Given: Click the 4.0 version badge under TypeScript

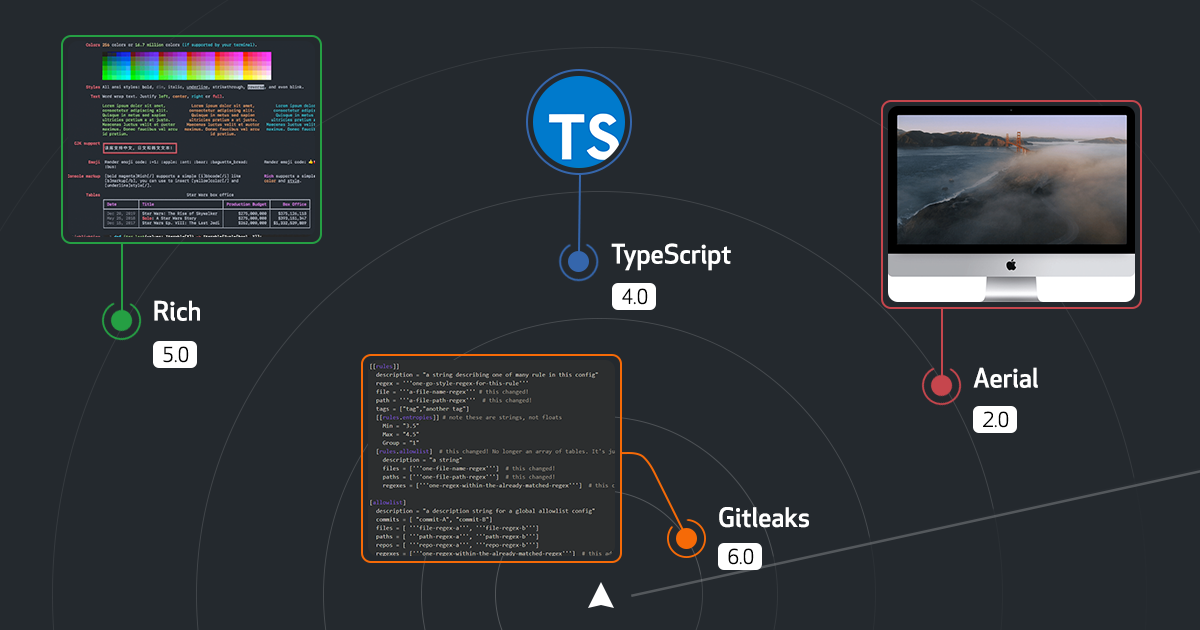Looking at the screenshot, I should [x=634, y=297].
